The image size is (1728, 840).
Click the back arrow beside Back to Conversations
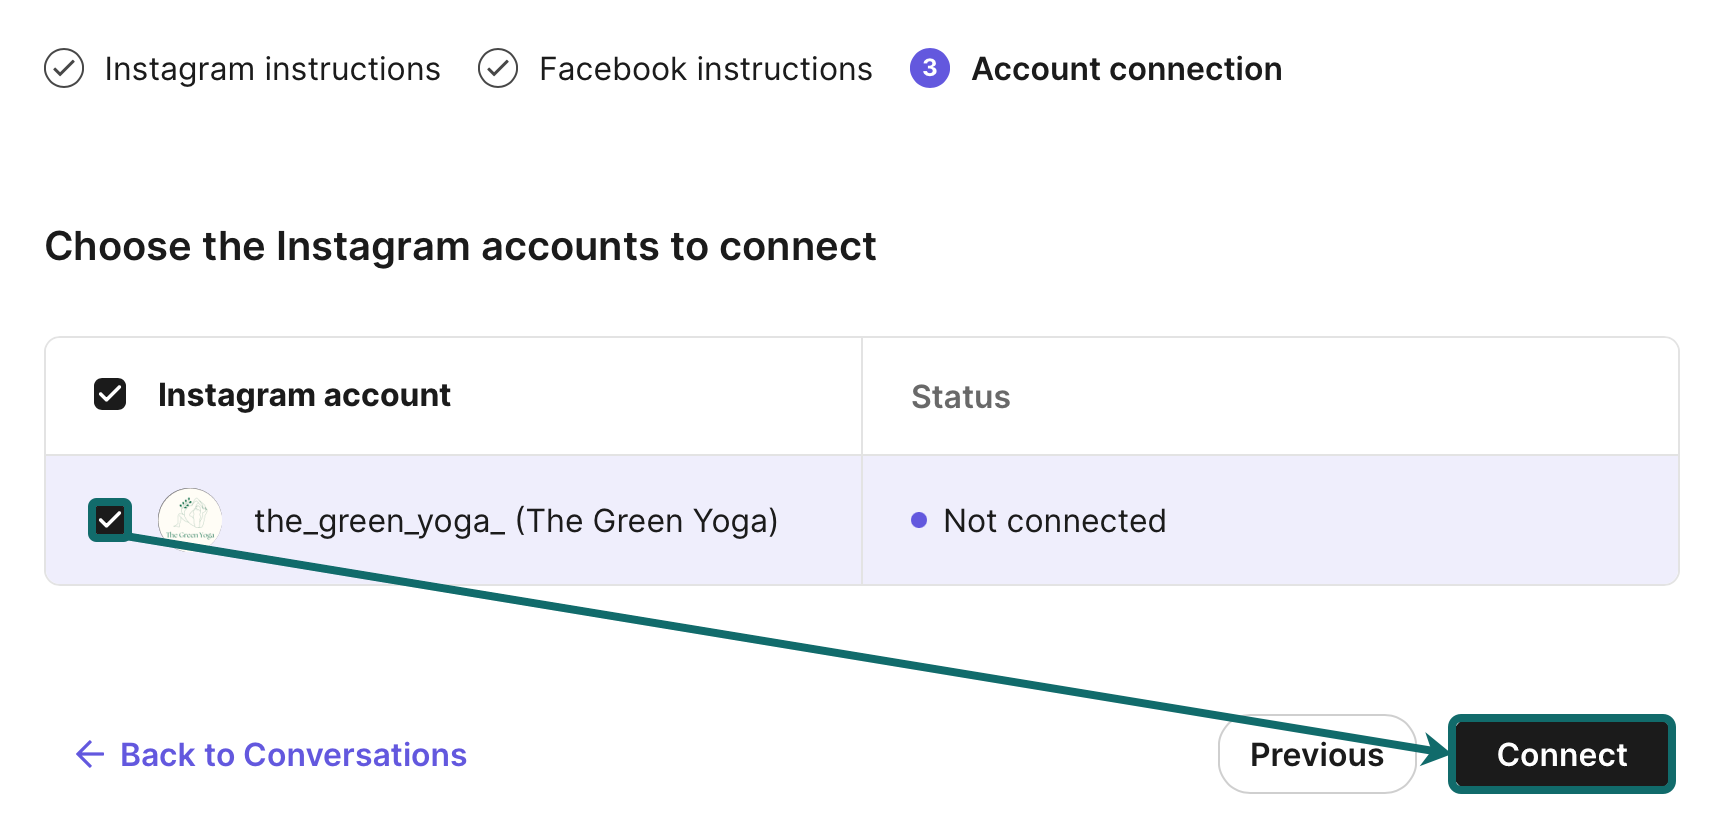tap(89, 755)
